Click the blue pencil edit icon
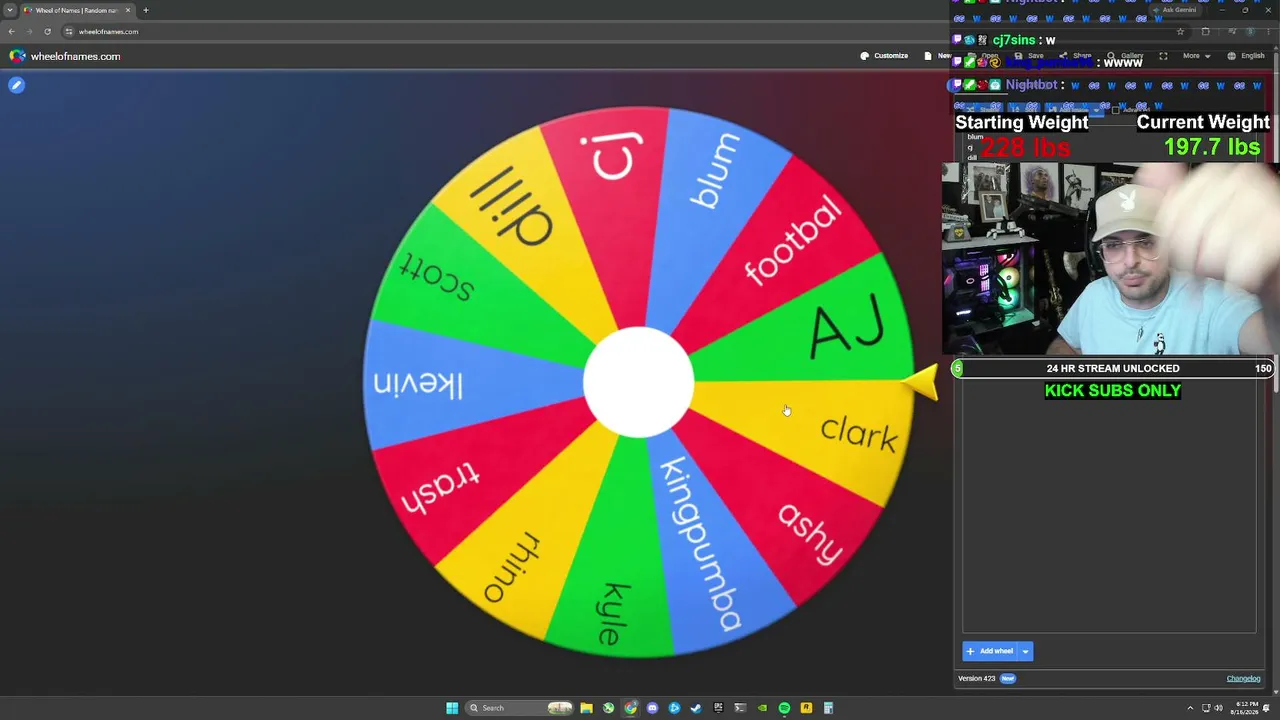Image resolution: width=1280 pixels, height=720 pixels. [x=16, y=85]
